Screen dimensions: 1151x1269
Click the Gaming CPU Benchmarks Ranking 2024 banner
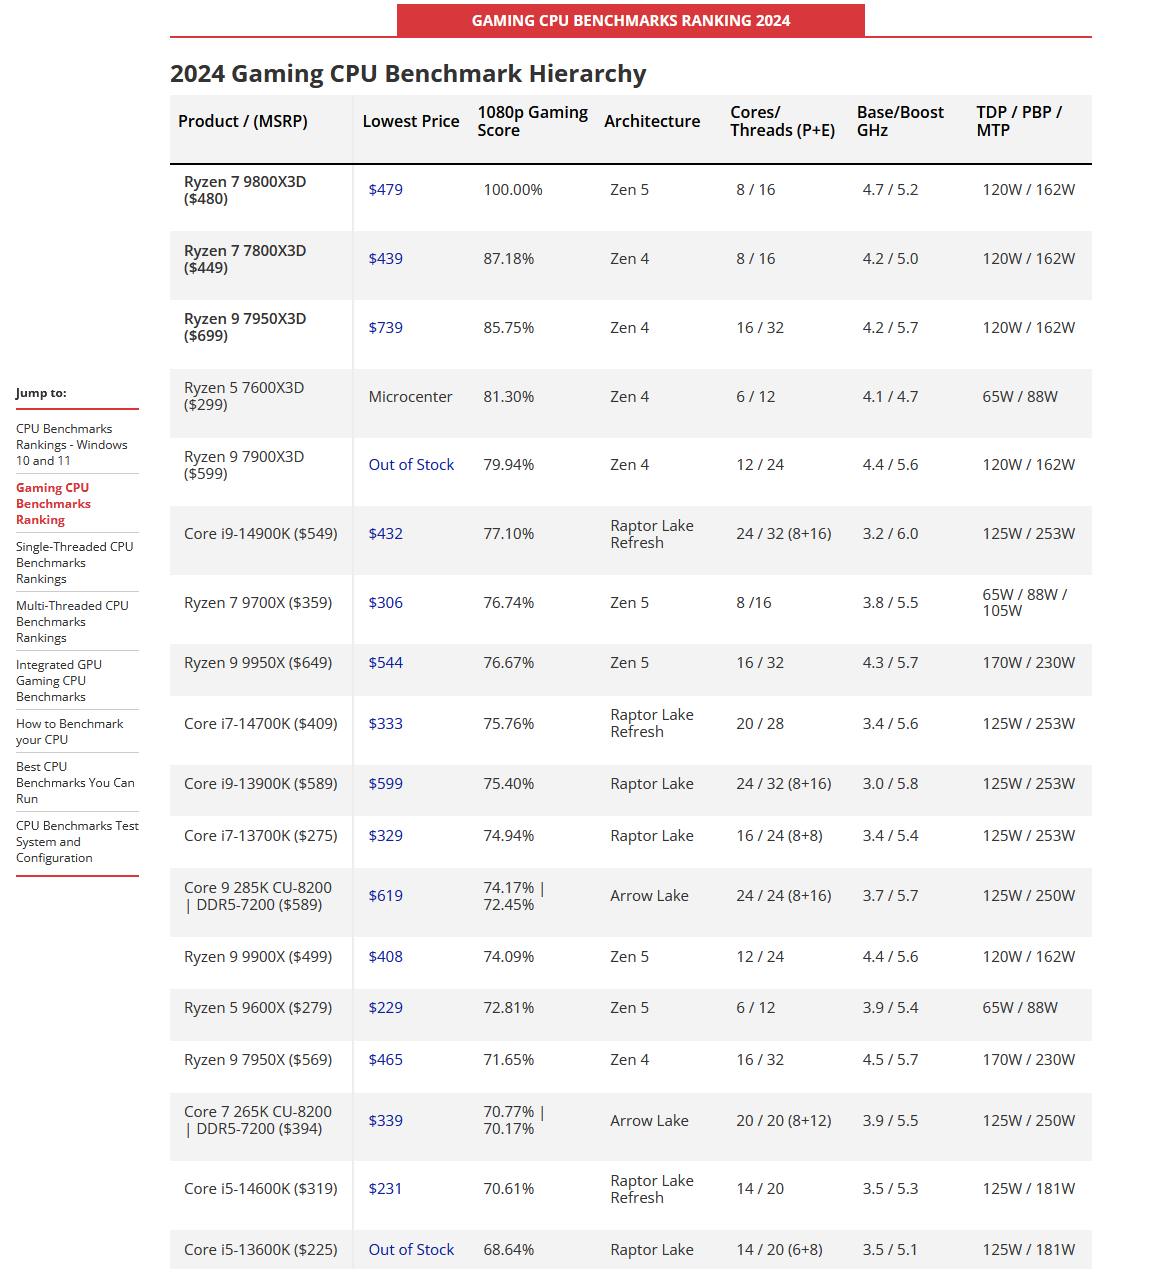tap(631, 20)
